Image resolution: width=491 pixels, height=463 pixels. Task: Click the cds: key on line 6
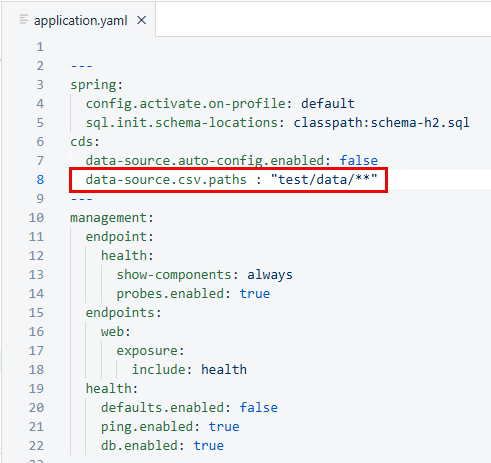[x=85, y=142]
